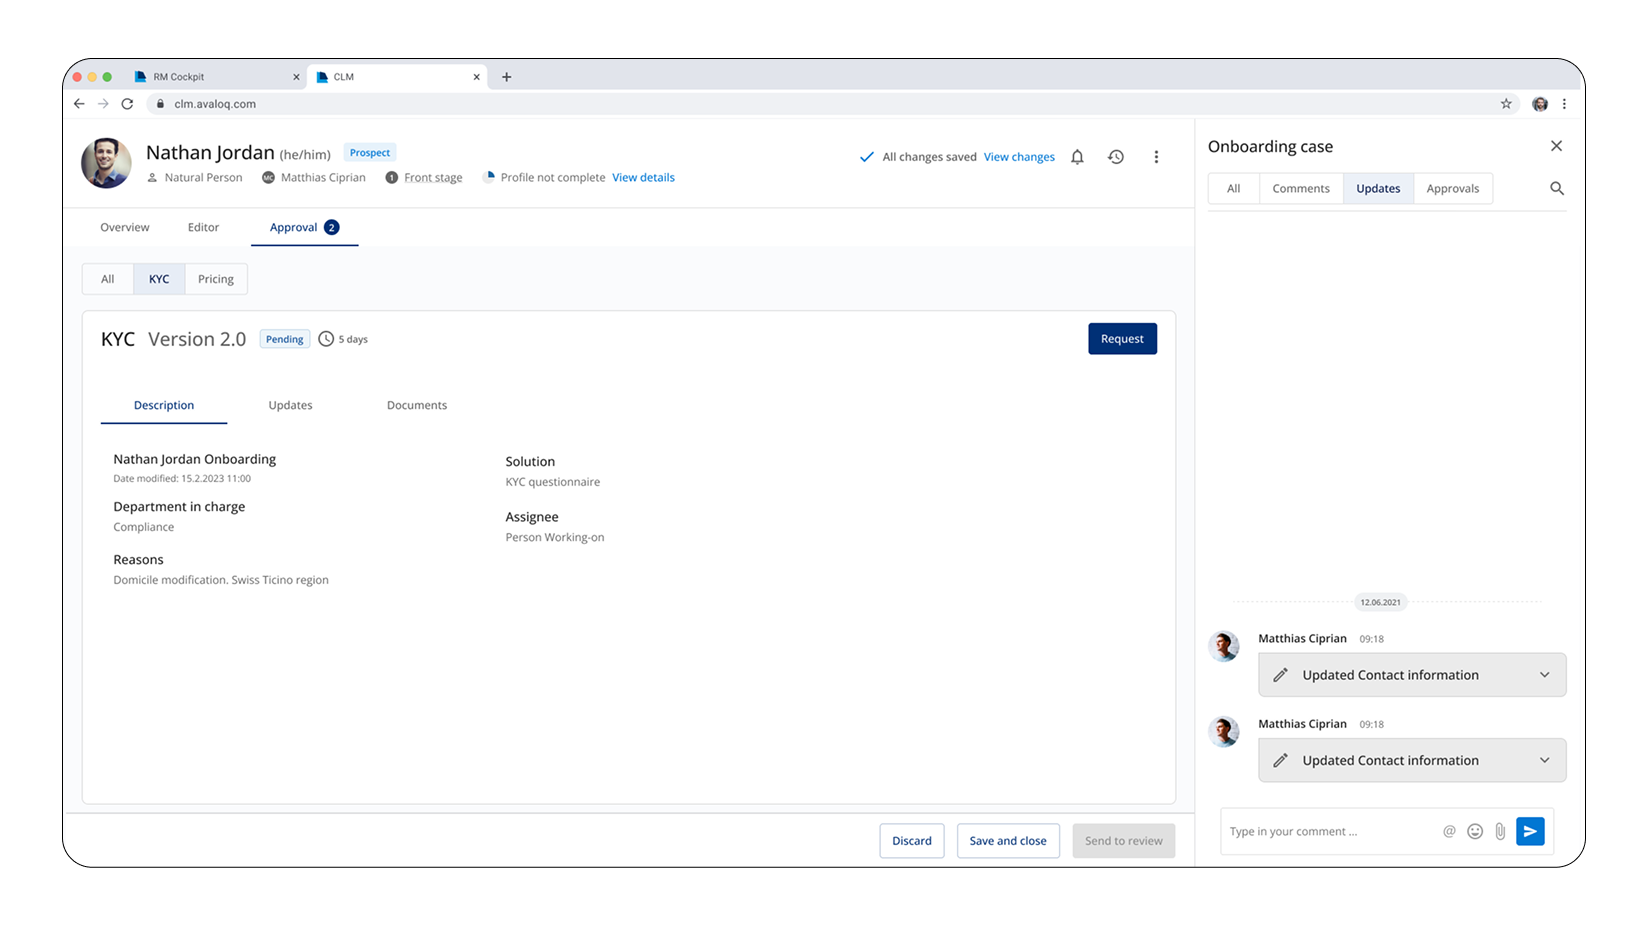This screenshot has height=926, width=1644.
Task: Go back with the browser back arrow
Action: click(x=79, y=104)
